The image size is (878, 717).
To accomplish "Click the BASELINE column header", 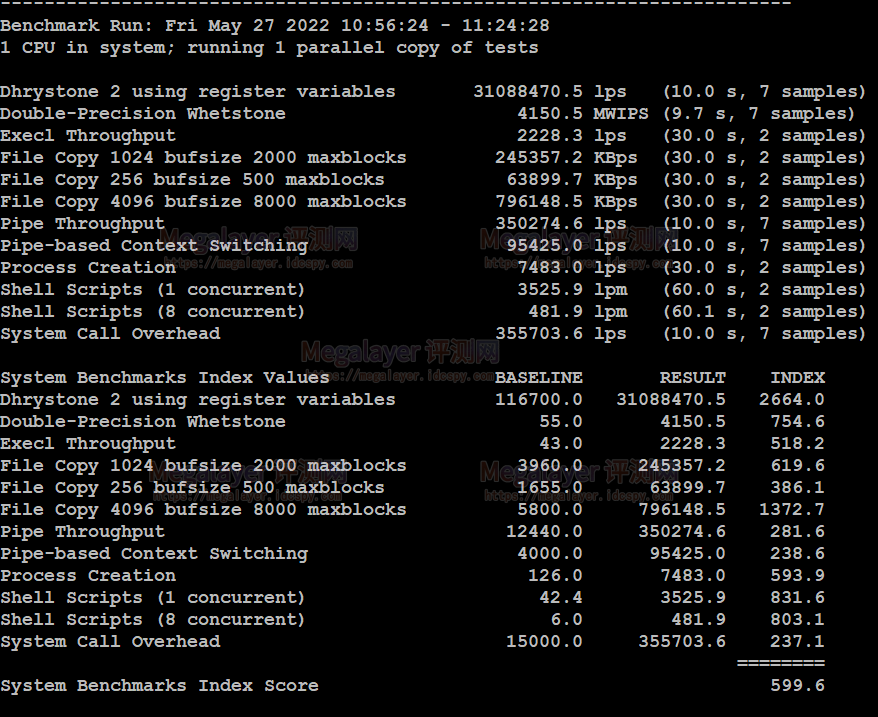I will click(x=539, y=378).
